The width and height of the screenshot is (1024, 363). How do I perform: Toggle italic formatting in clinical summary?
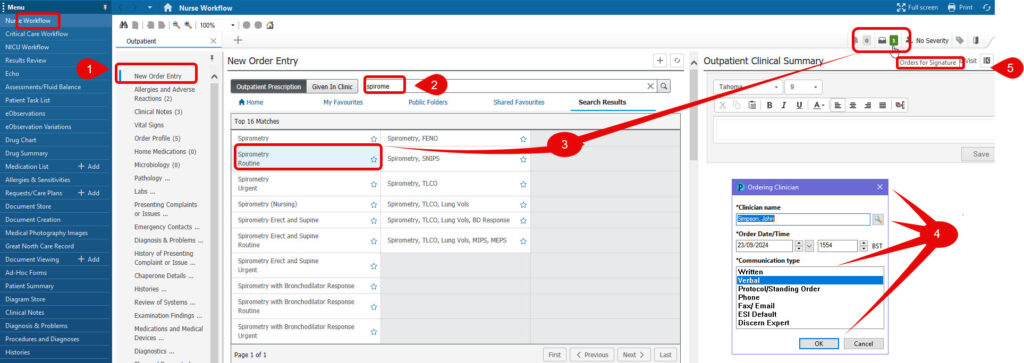click(785, 105)
